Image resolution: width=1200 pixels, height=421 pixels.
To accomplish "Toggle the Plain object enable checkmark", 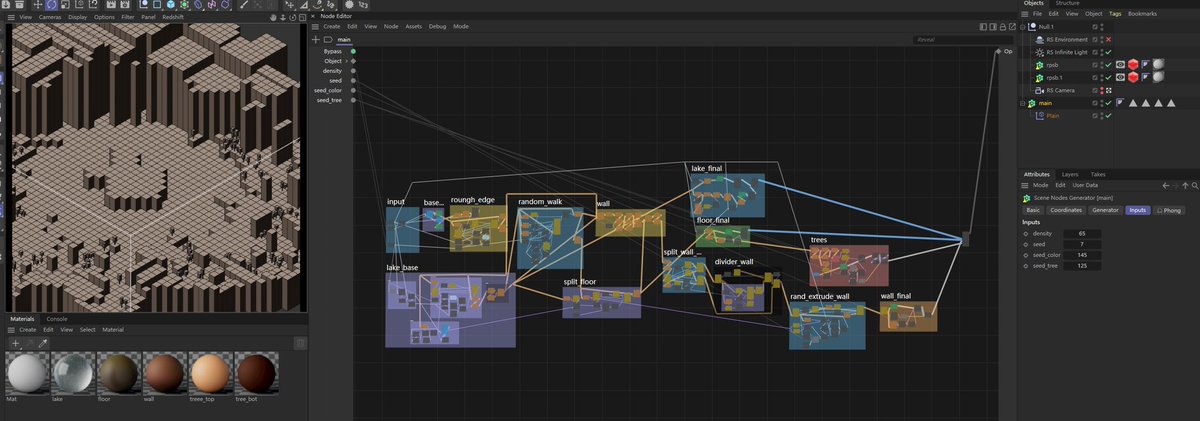I will 1109,115.
